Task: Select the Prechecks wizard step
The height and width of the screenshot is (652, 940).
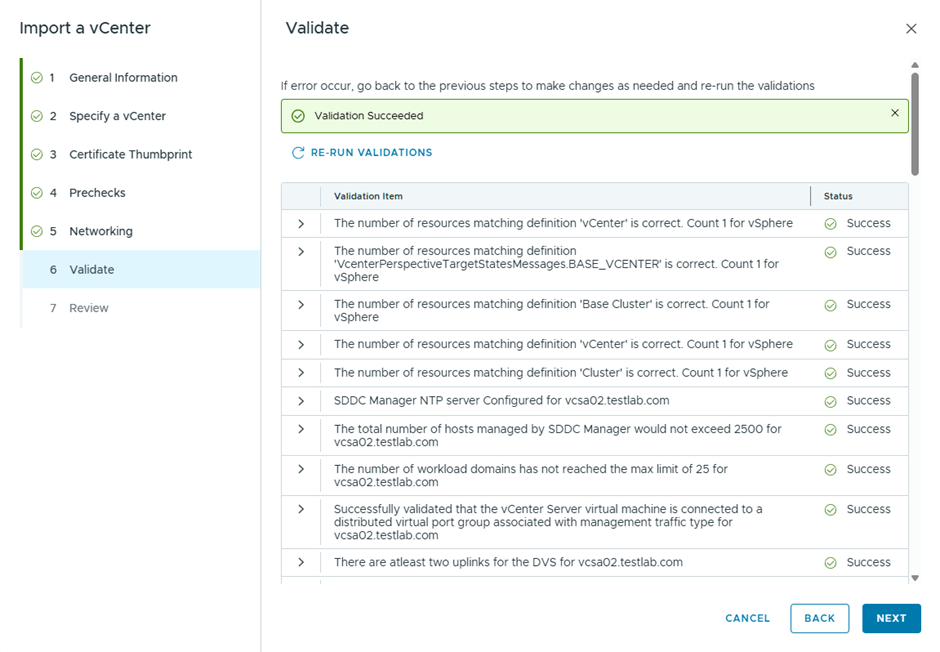Action: pyautogui.click(x=97, y=193)
